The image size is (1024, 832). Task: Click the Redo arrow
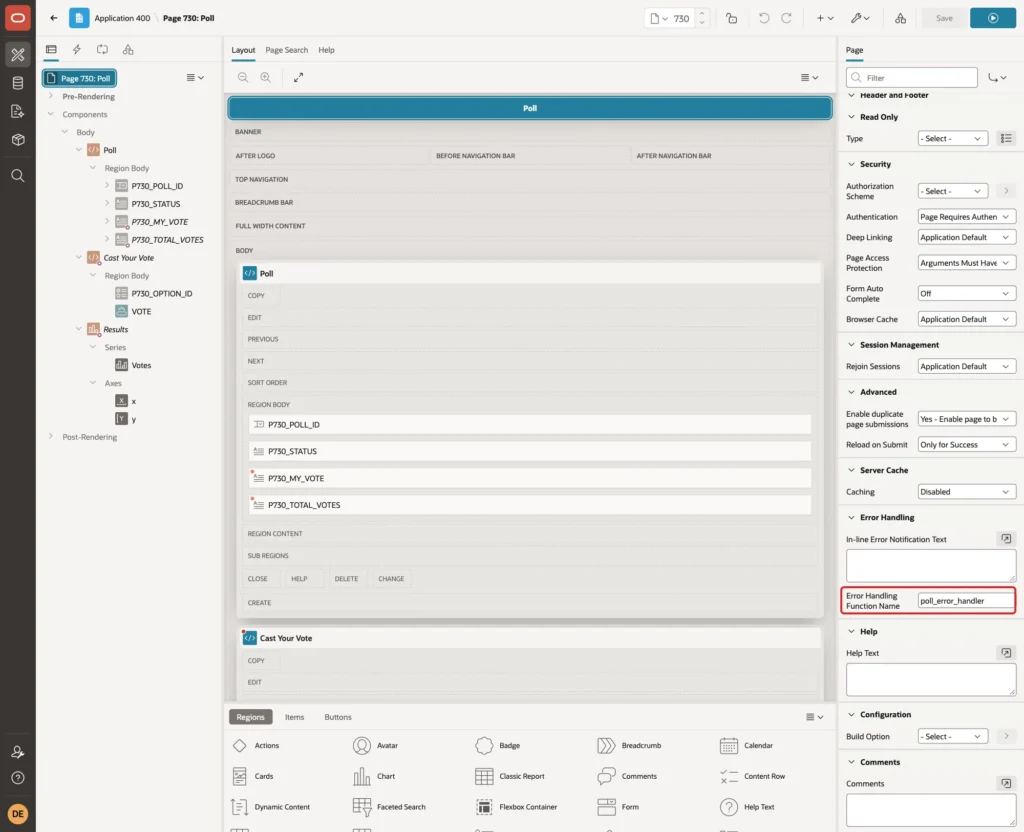[786, 18]
